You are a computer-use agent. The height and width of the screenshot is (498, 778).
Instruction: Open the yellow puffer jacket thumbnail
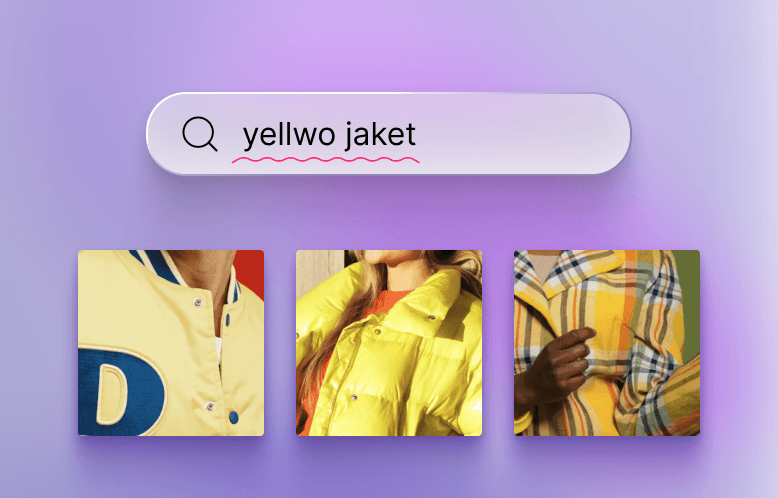coord(389,343)
